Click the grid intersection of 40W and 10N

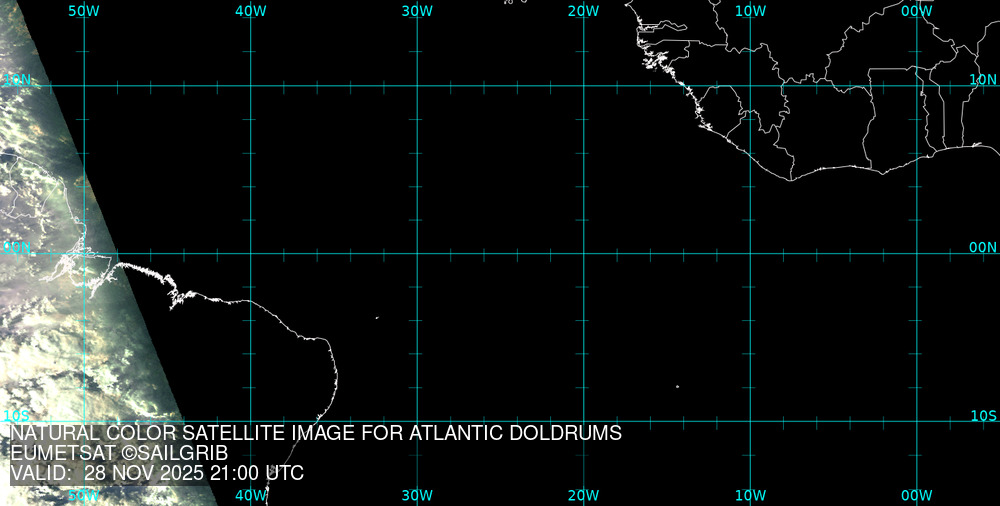click(251, 86)
